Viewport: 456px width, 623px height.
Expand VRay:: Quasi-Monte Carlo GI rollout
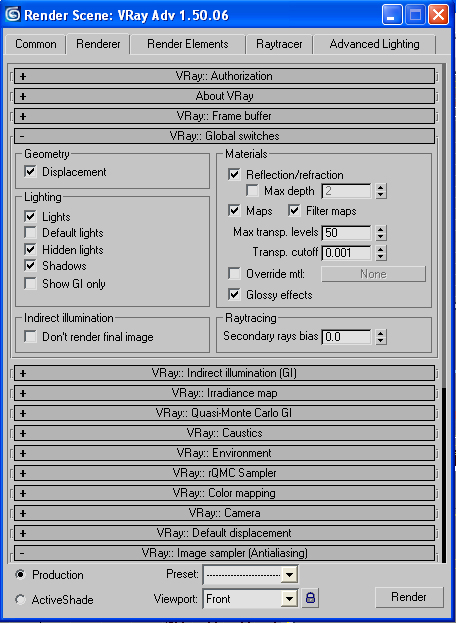click(x=224, y=413)
